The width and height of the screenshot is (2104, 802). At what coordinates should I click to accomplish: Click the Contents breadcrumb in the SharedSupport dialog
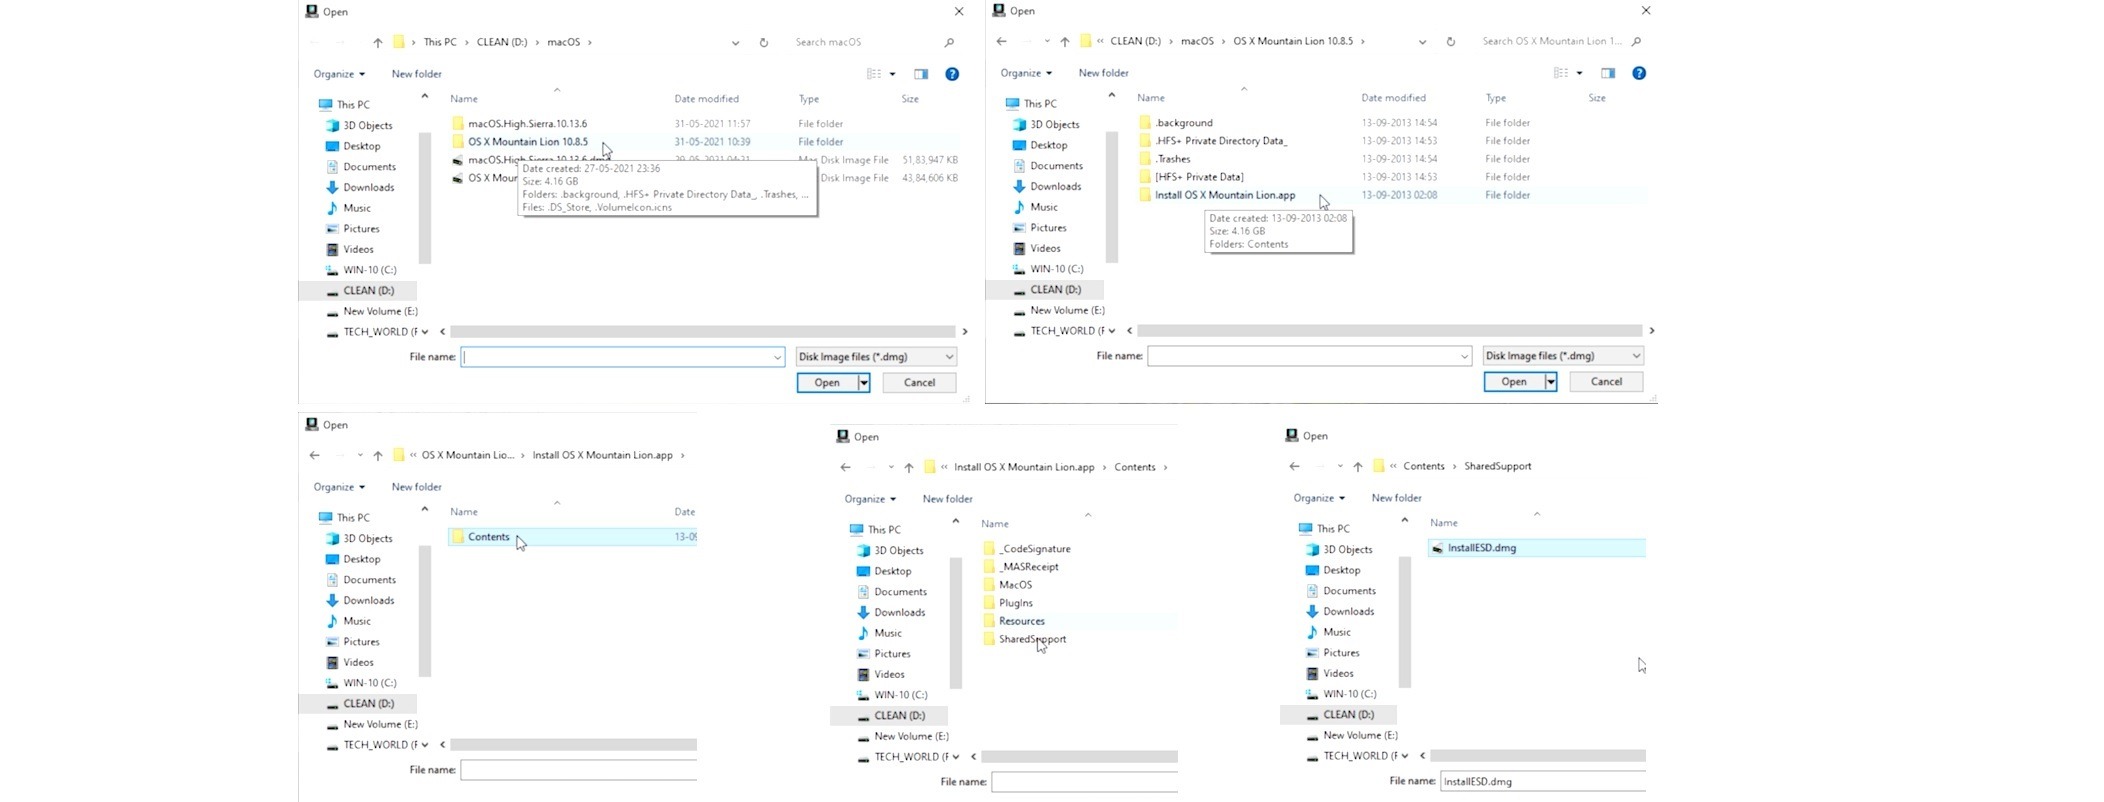coord(1424,466)
